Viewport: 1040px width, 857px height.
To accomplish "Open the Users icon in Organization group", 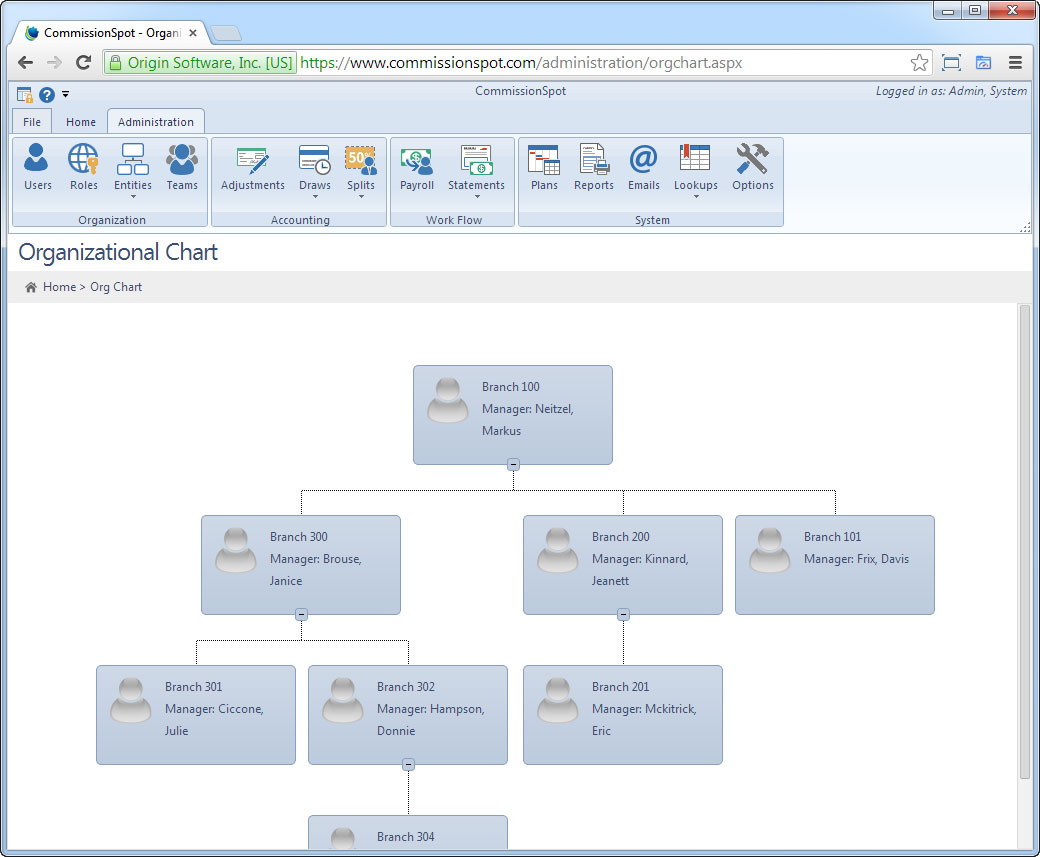I will [36, 159].
